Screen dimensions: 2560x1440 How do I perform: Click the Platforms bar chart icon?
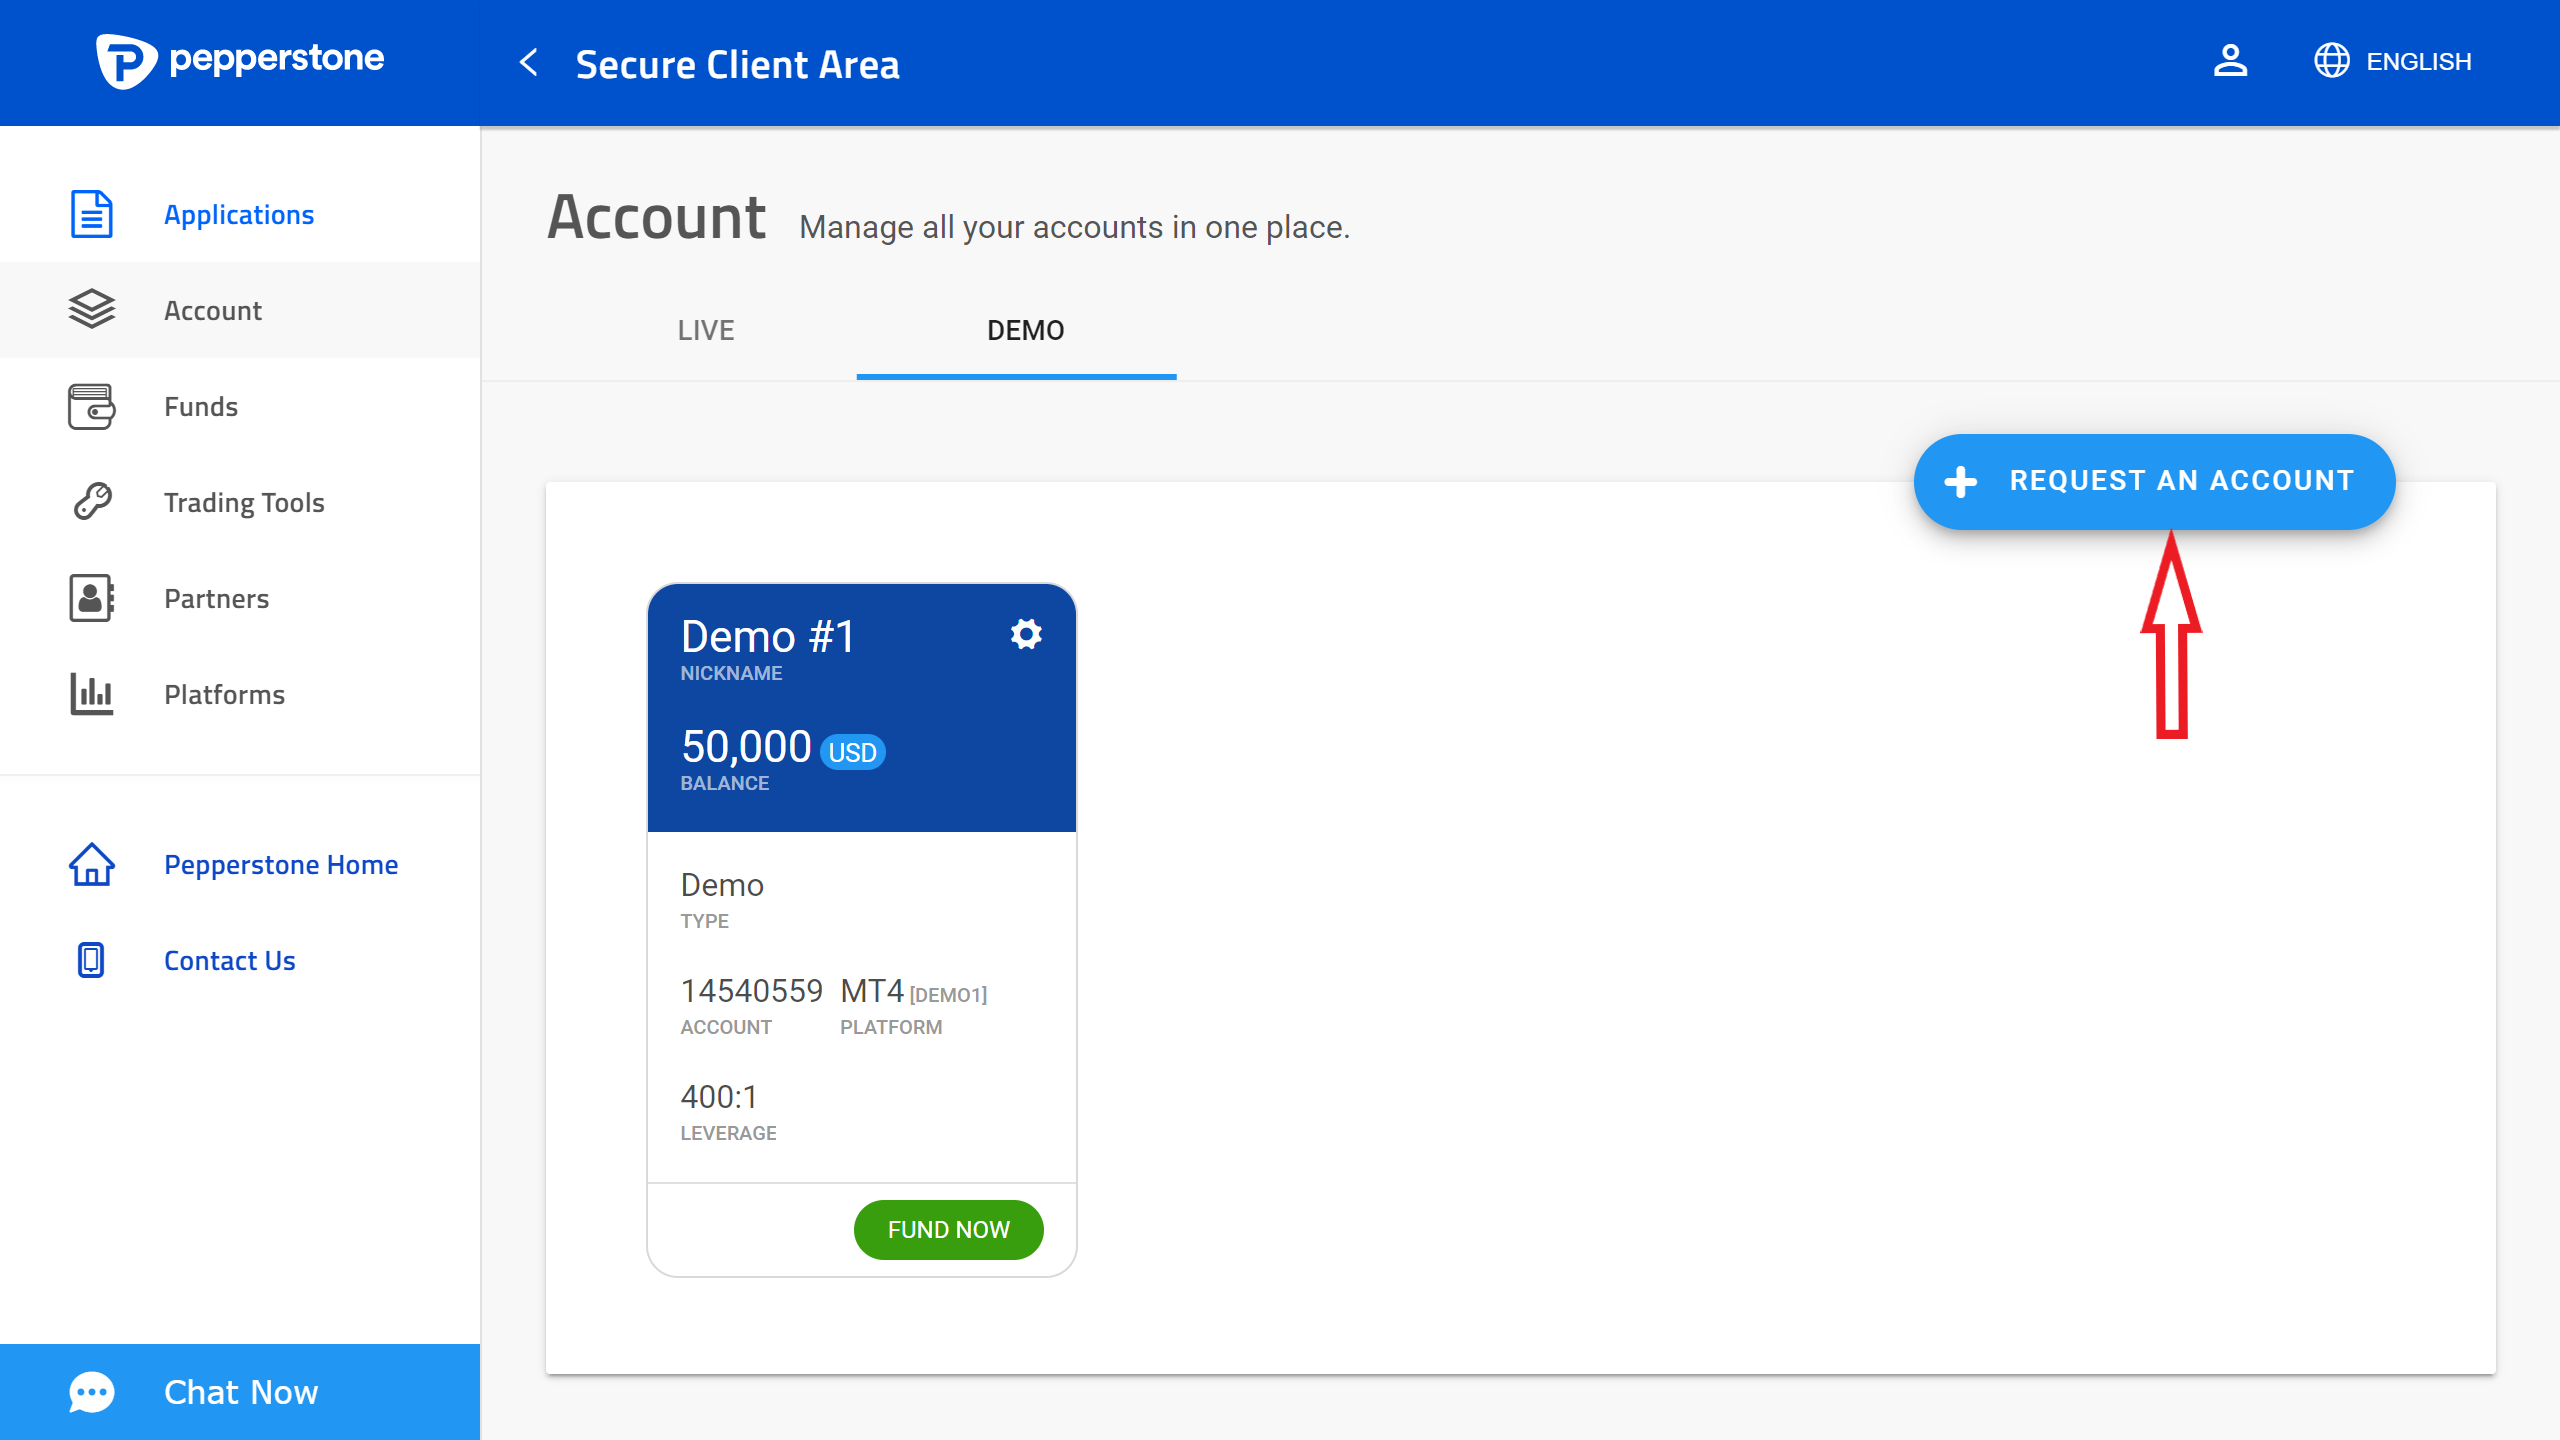91,694
